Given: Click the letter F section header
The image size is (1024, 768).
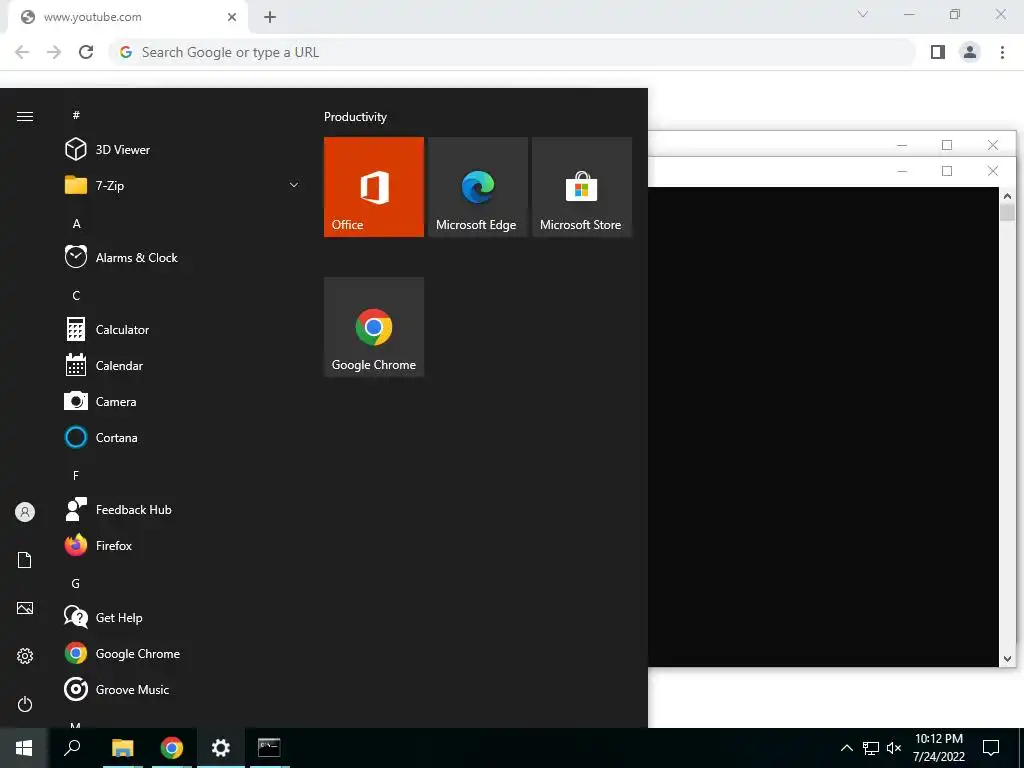Looking at the screenshot, I should tap(76, 475).
